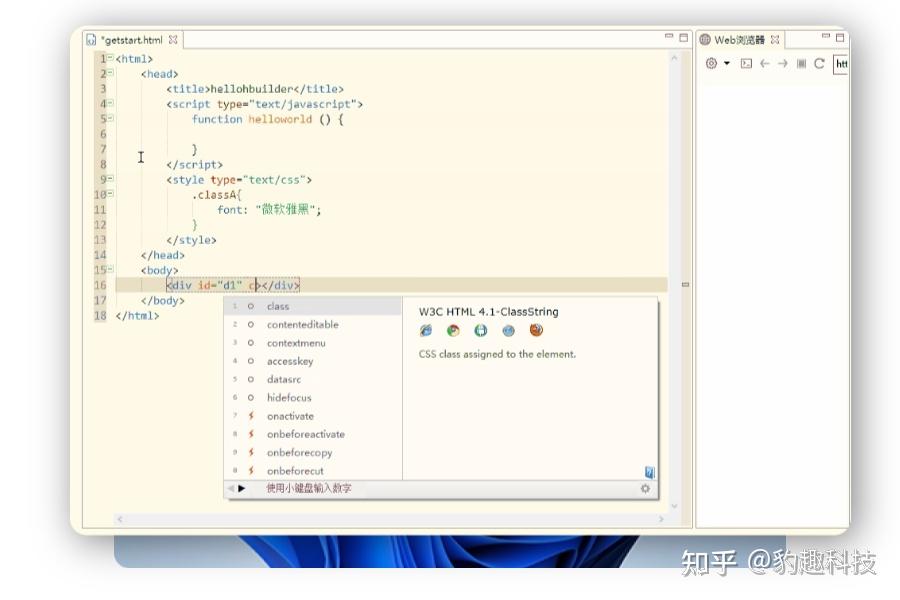The width and height of the screenshot is (900, 600).
Task: Collapse the head tag fold on line 2
Action: [x=110, y=73]
